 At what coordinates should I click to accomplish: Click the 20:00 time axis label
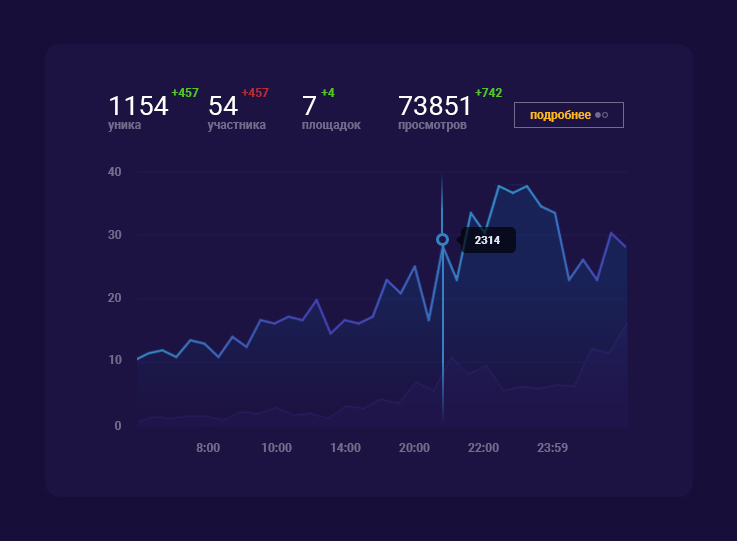[414, 447]
